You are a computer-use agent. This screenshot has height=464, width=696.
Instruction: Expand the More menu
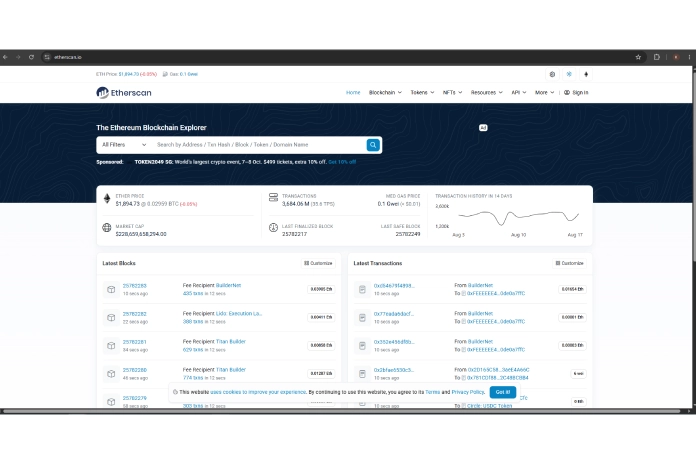[x=544, y=92]
